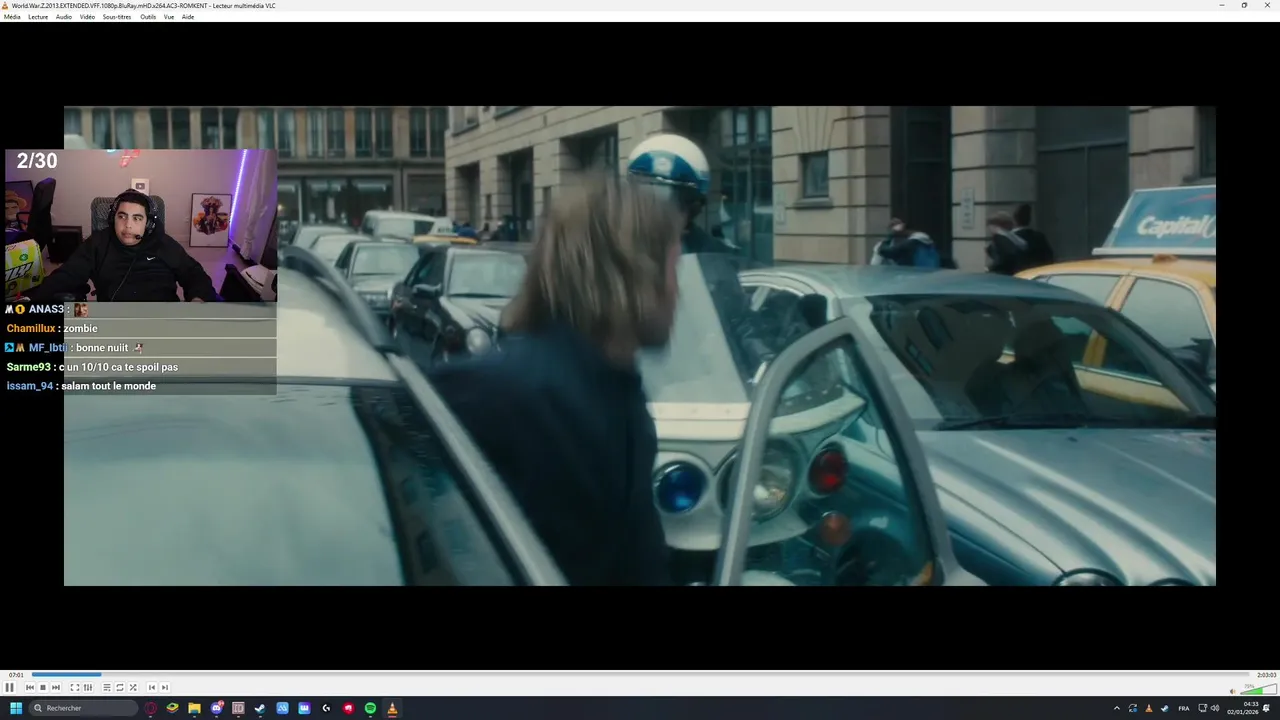Switch FRA keyboard language
Screen dimensions: 1280x720
1184,708
